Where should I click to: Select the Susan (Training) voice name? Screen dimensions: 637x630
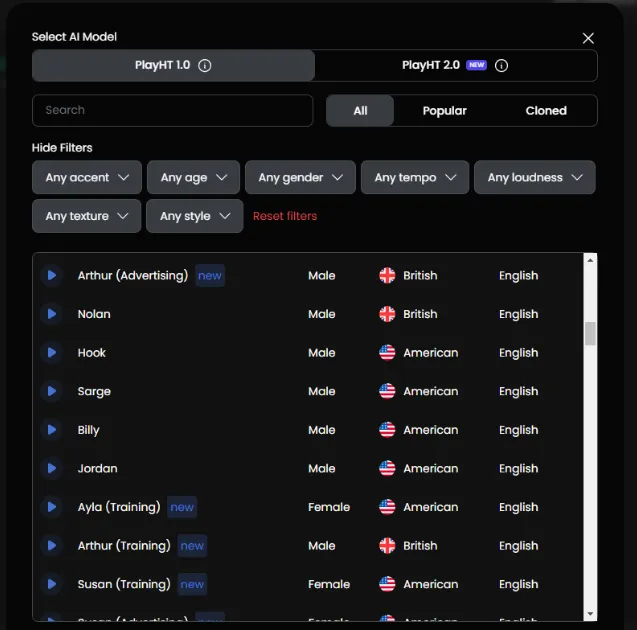pos(124,584)
